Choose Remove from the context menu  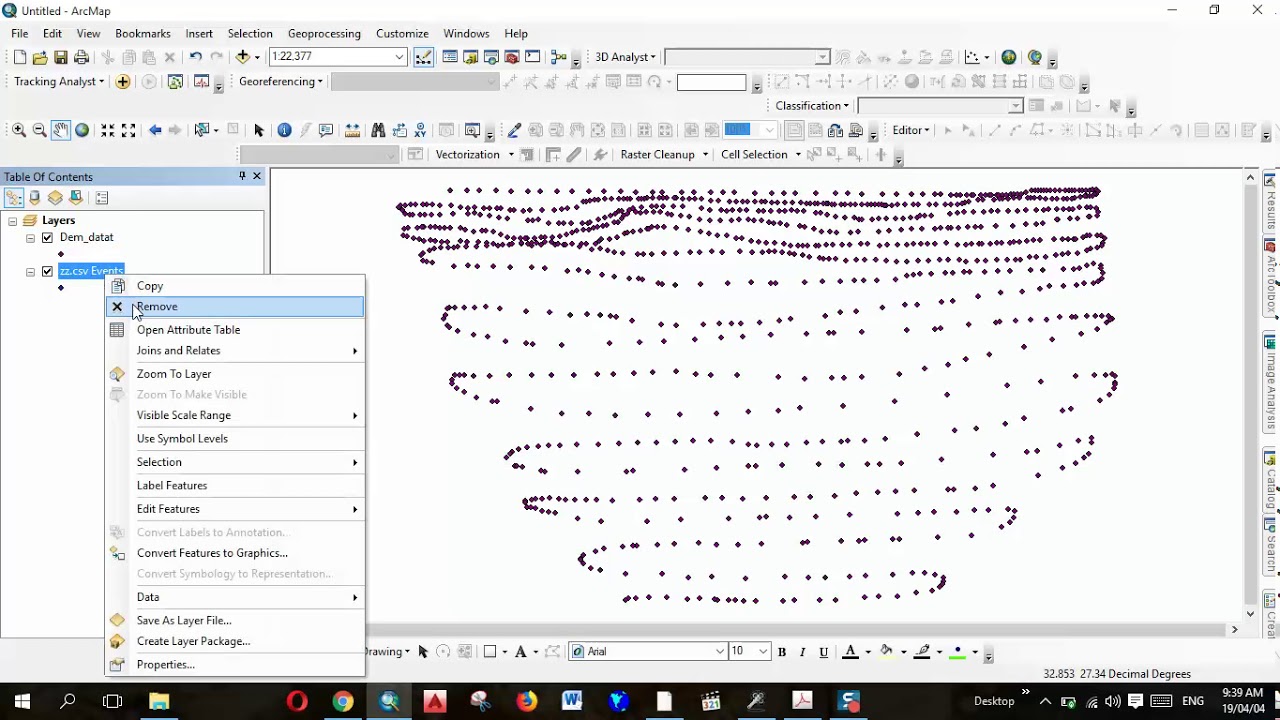click(235, 307)
